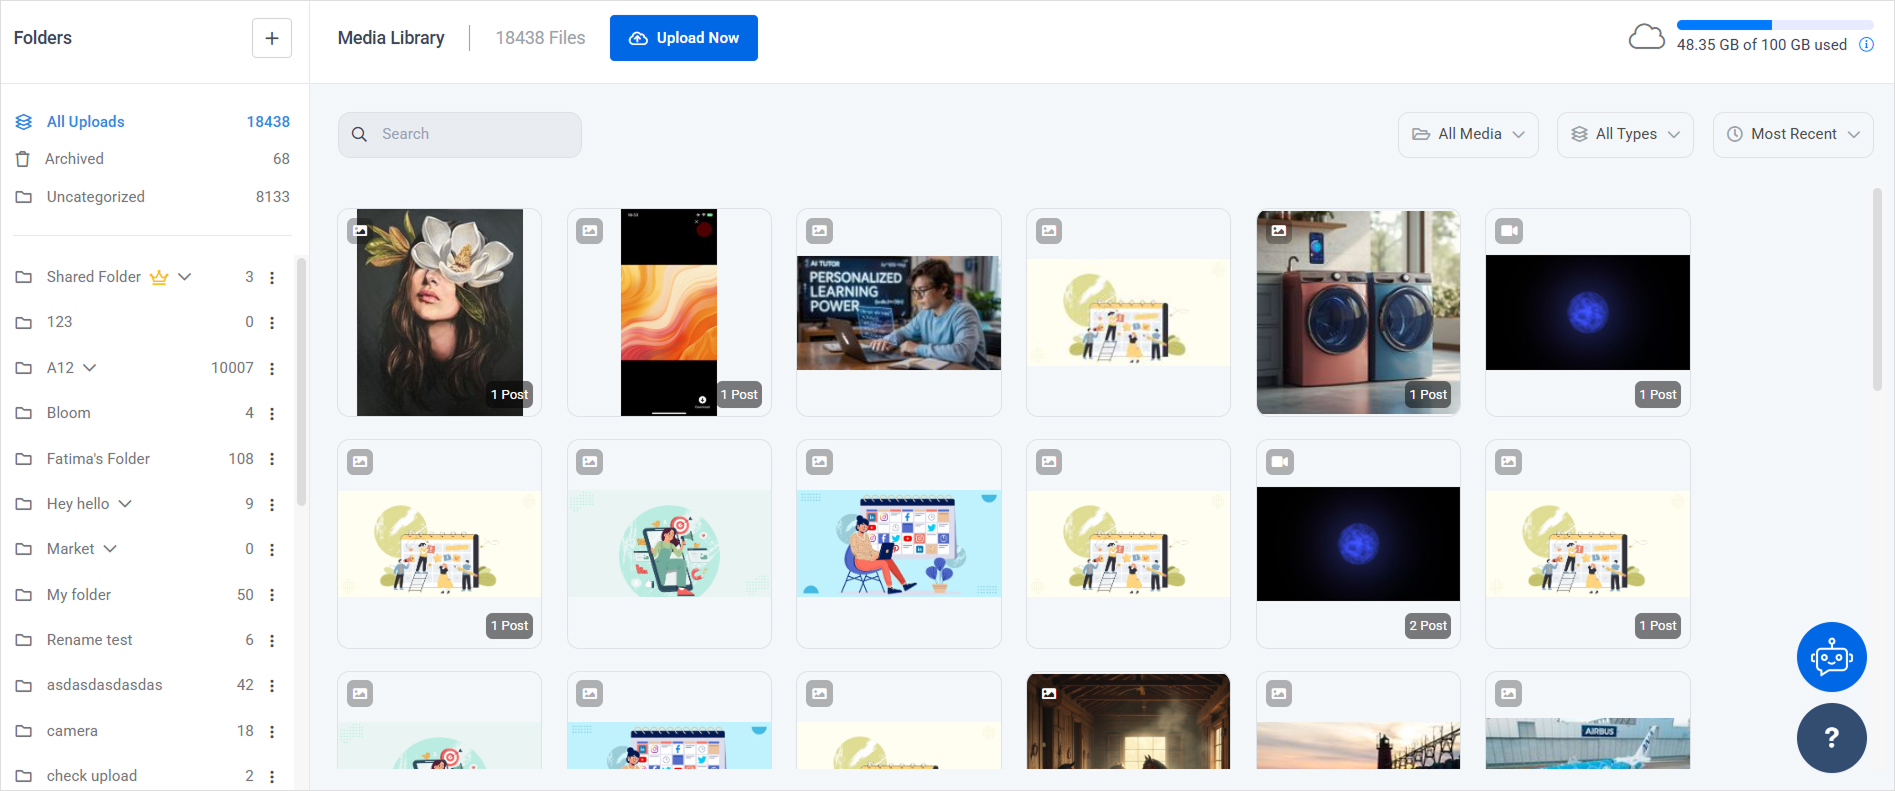The width and height of the screenshot is (1895, 791).
Task: Click the crown icon on Shared Folder
Action: [159, 277]
